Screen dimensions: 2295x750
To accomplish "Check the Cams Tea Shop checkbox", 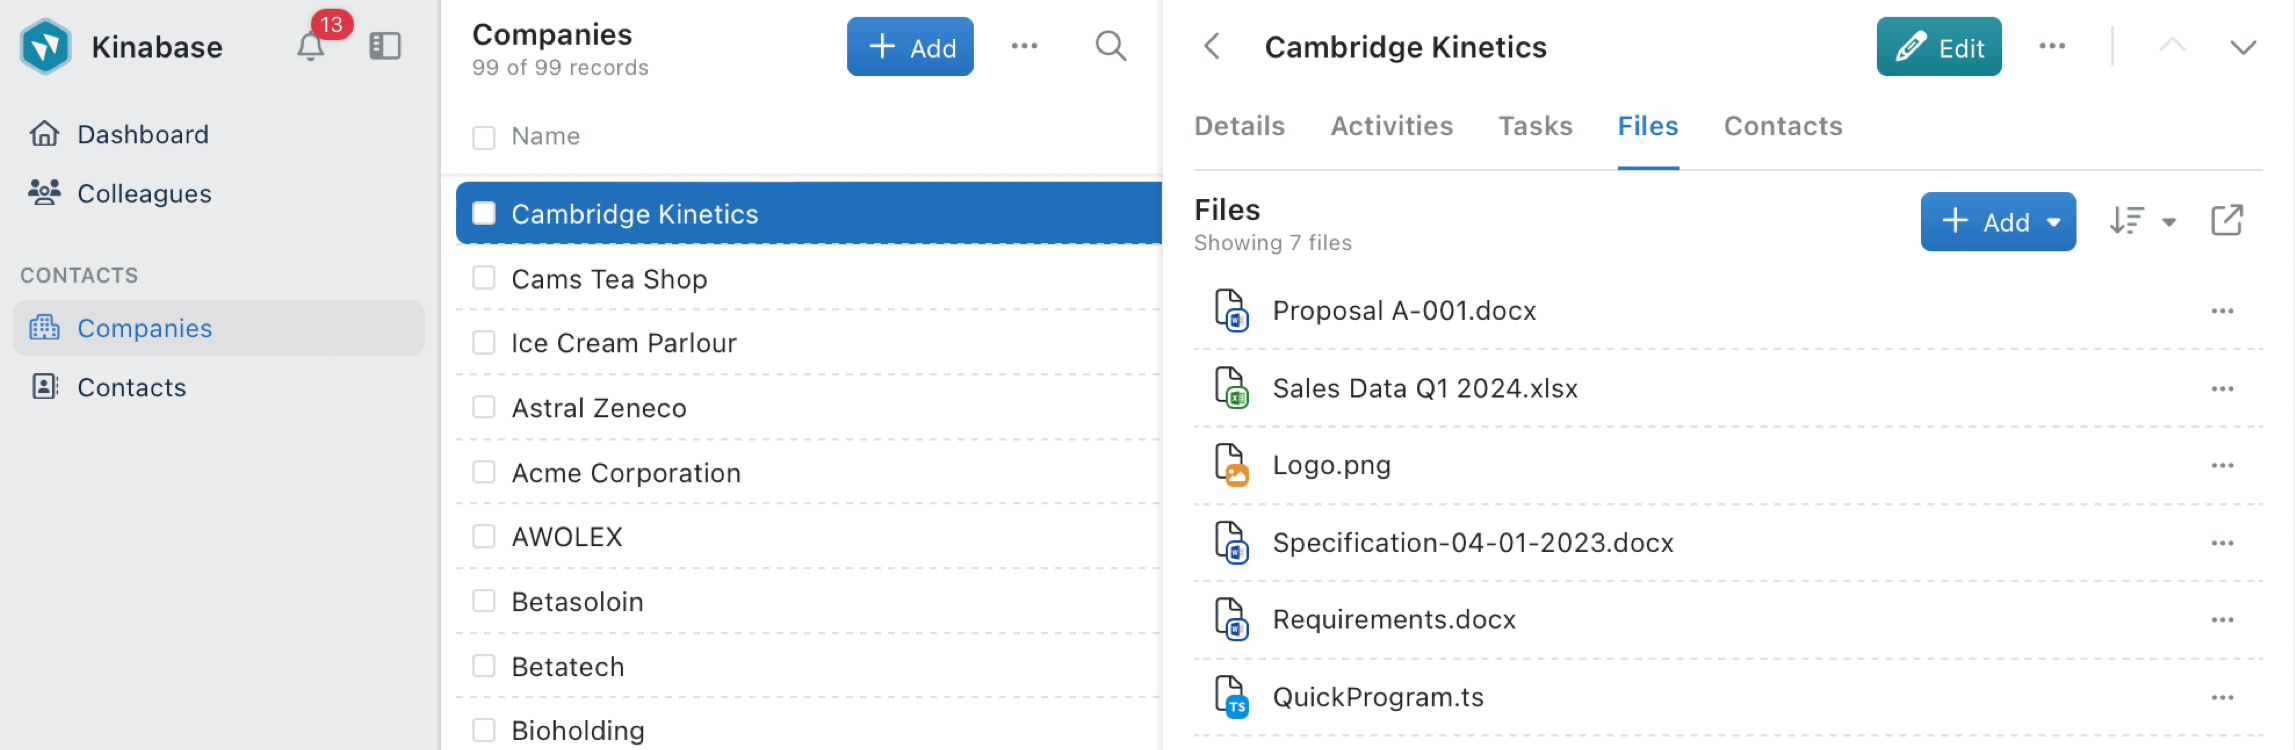I will [x=484, y=278].
